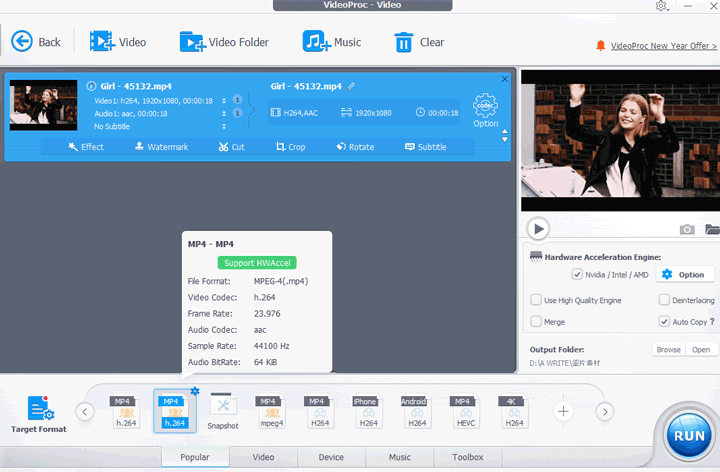Open the Rotate tool
Viewport: 720px width, 472px height.
pyautogui.click(x=355, y=147)
